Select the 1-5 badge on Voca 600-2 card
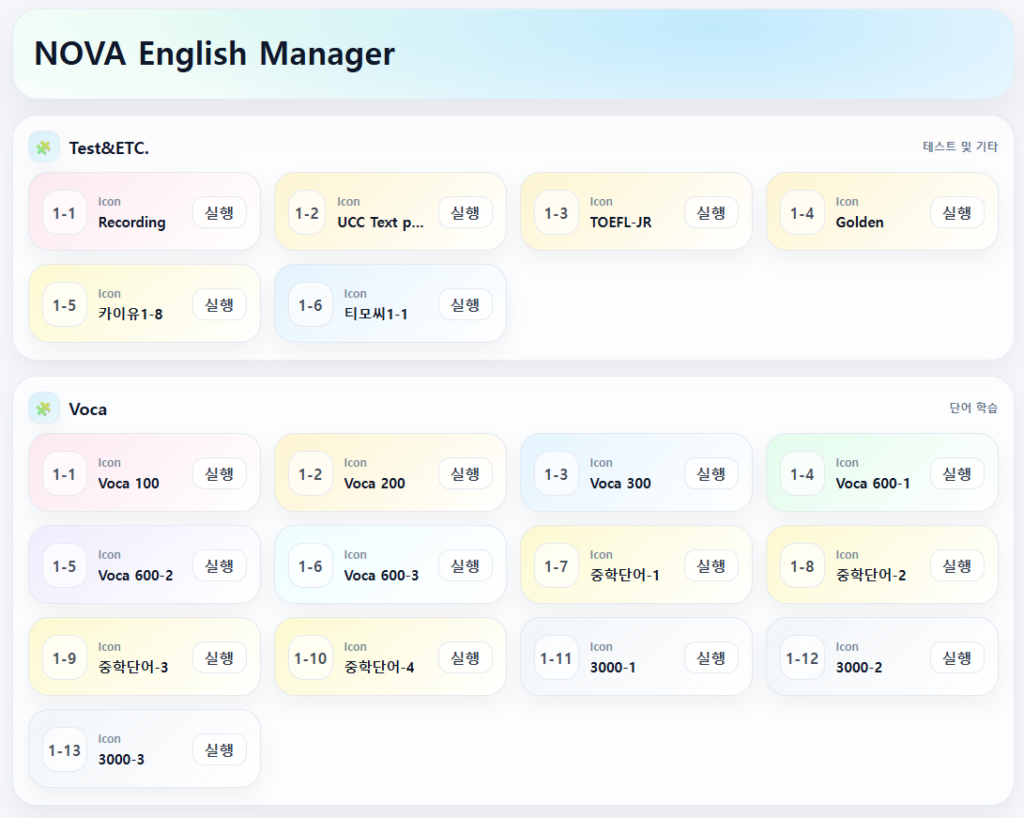Screen dimensions: 1024x818 pos(64,565)
